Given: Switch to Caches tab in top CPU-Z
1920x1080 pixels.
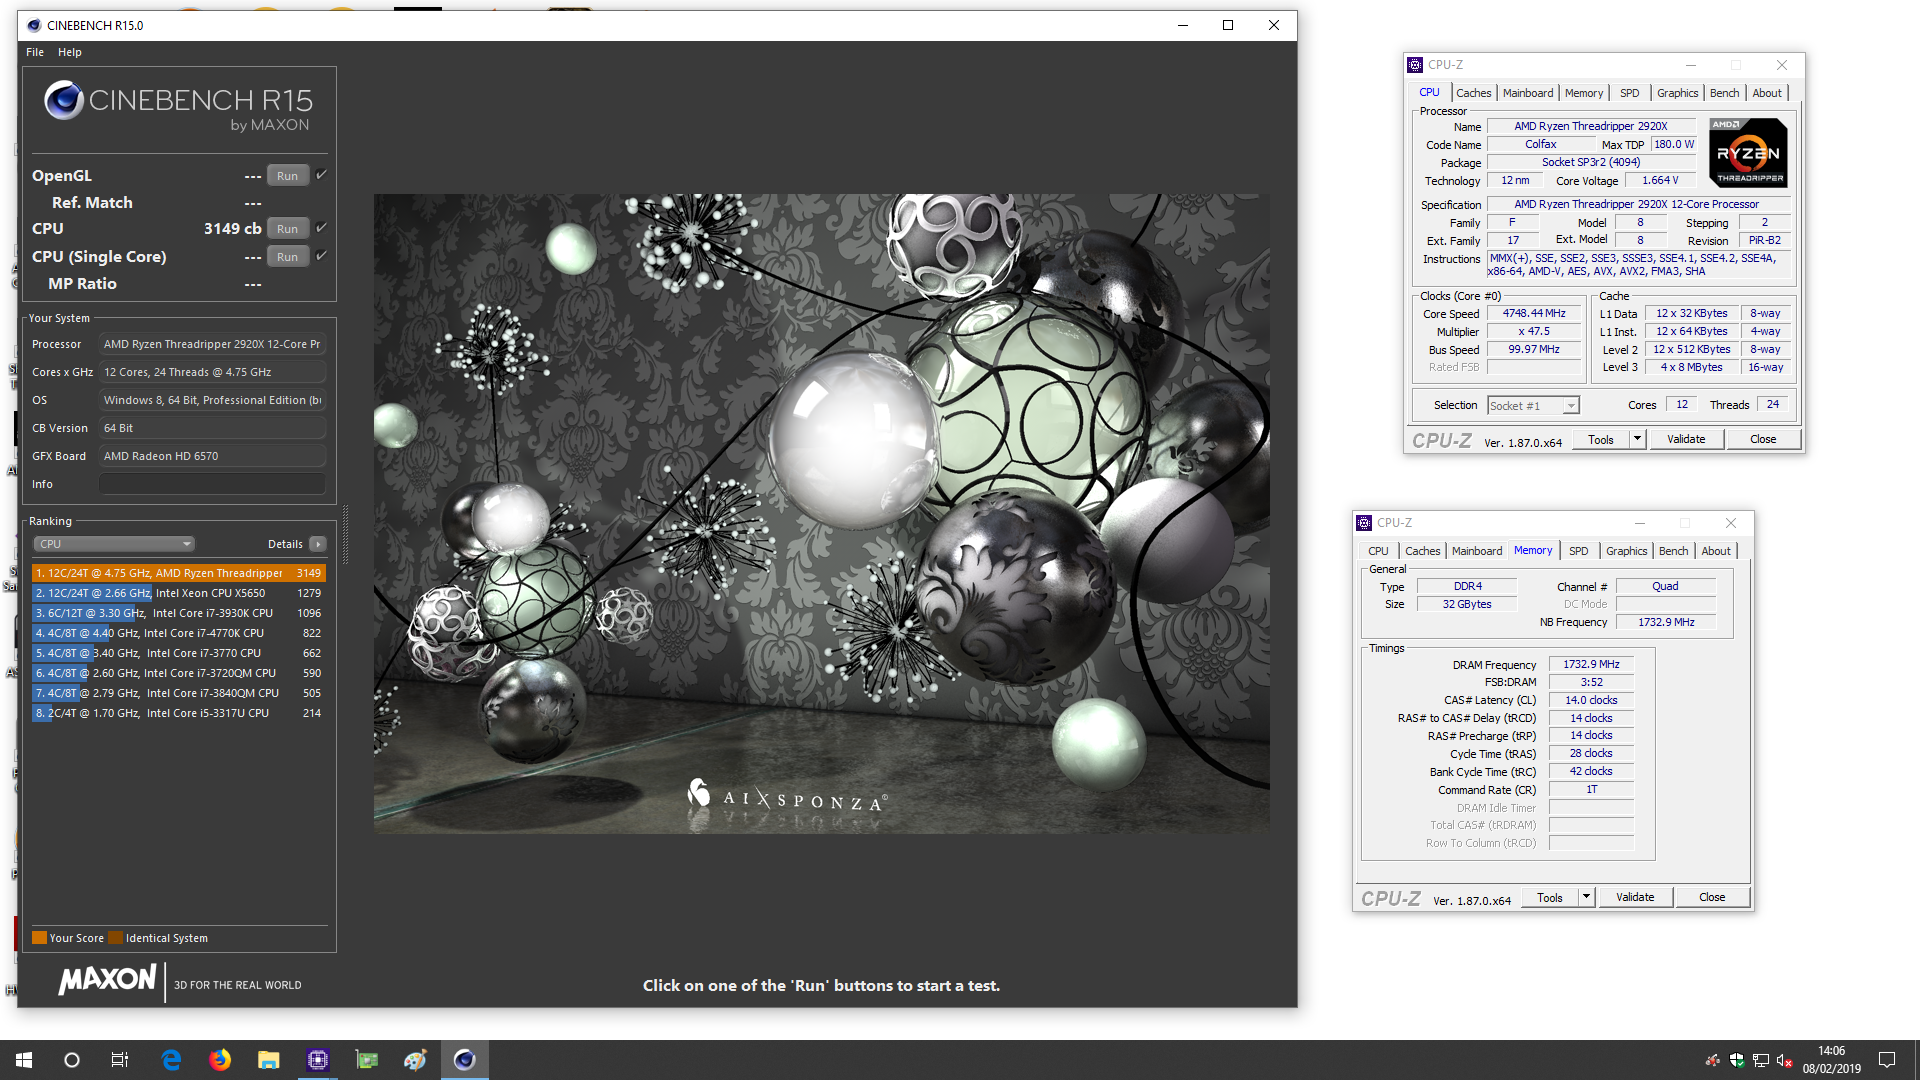Looking at the screenshot, I should 1473,93.
